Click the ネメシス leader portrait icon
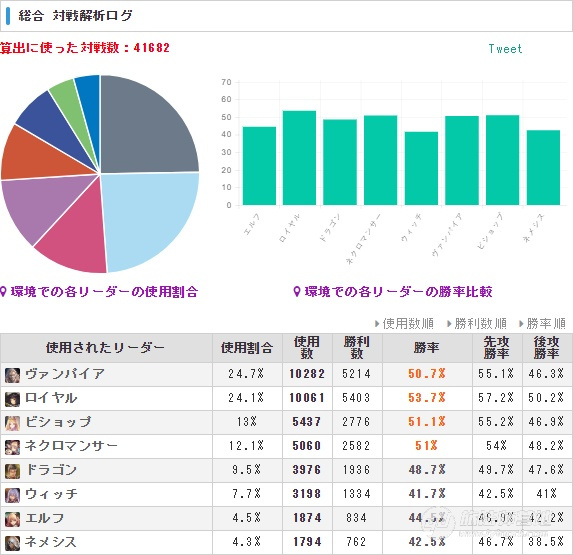The image size is (573, 555). tap(12, 543)
